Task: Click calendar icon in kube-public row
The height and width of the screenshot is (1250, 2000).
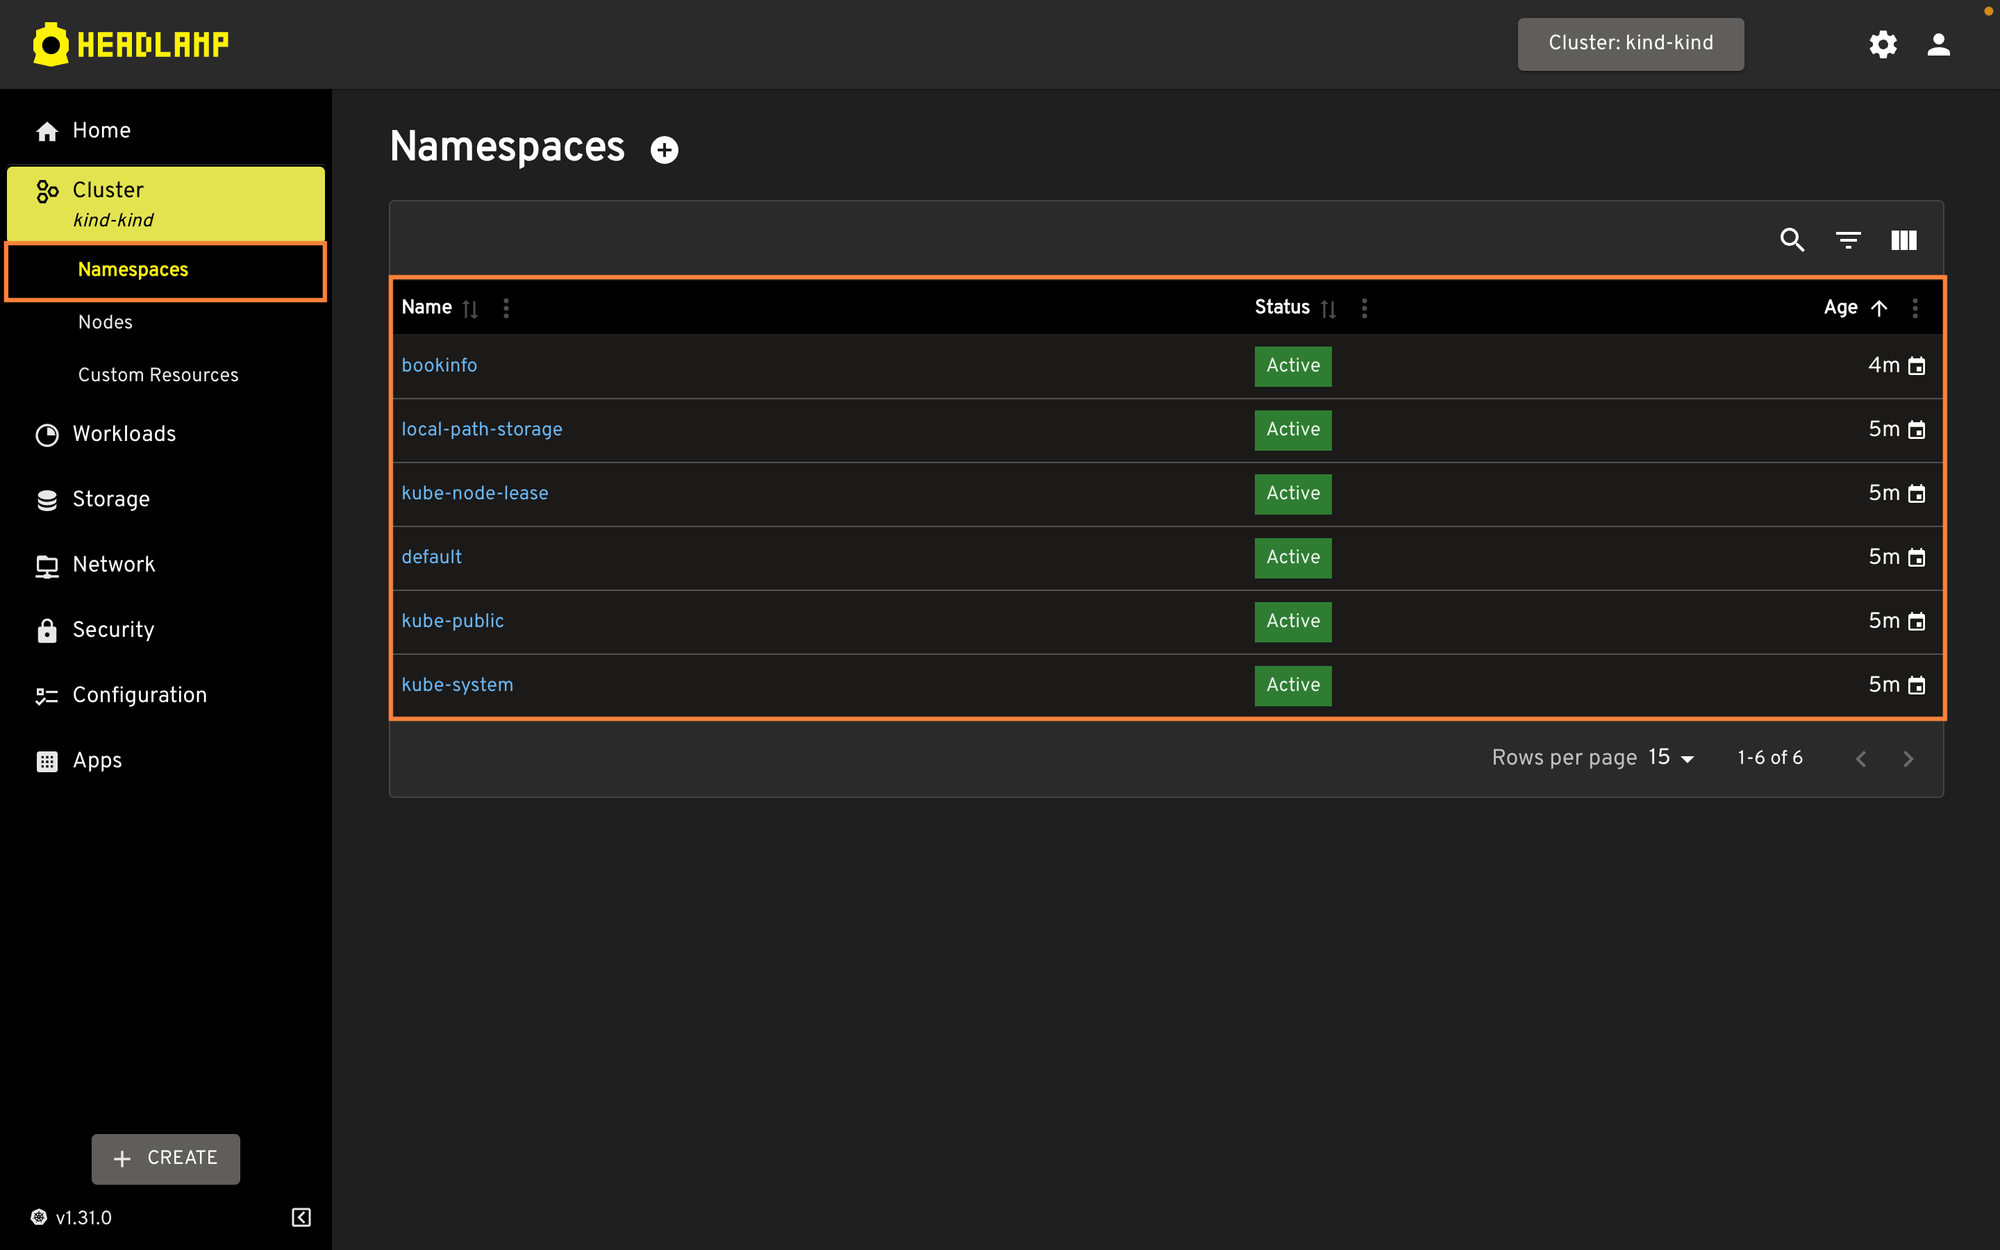Action: pyautogui.click(x=1916, y=622)
